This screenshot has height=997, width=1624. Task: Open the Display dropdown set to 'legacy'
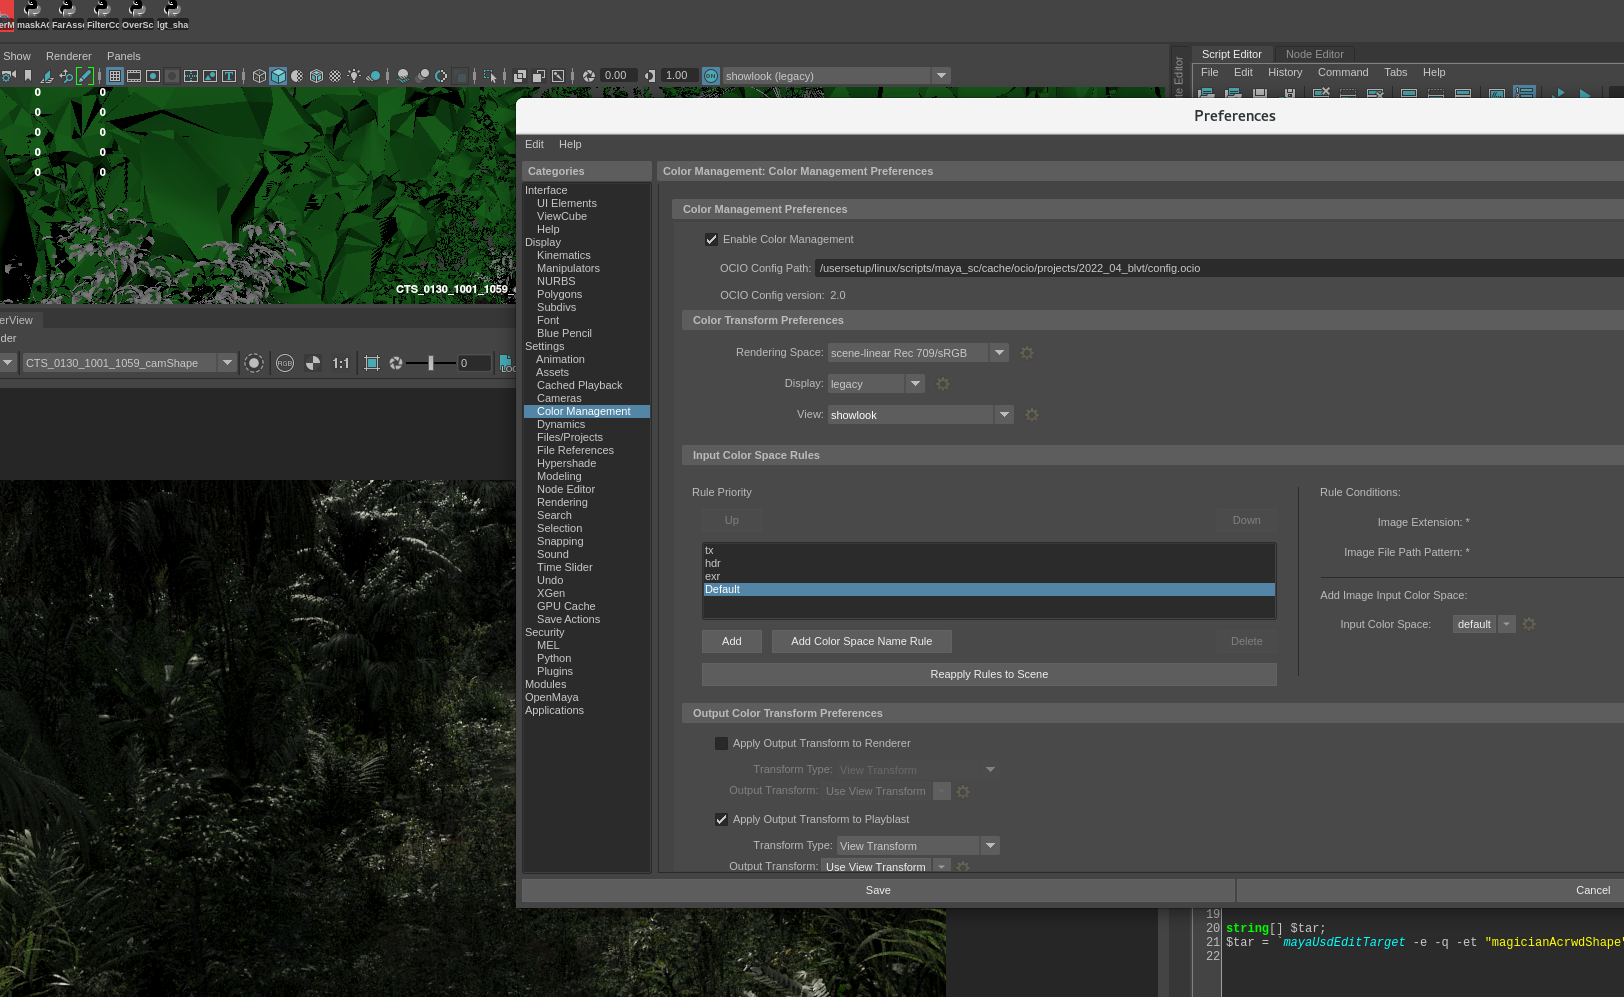pos(914,383)
